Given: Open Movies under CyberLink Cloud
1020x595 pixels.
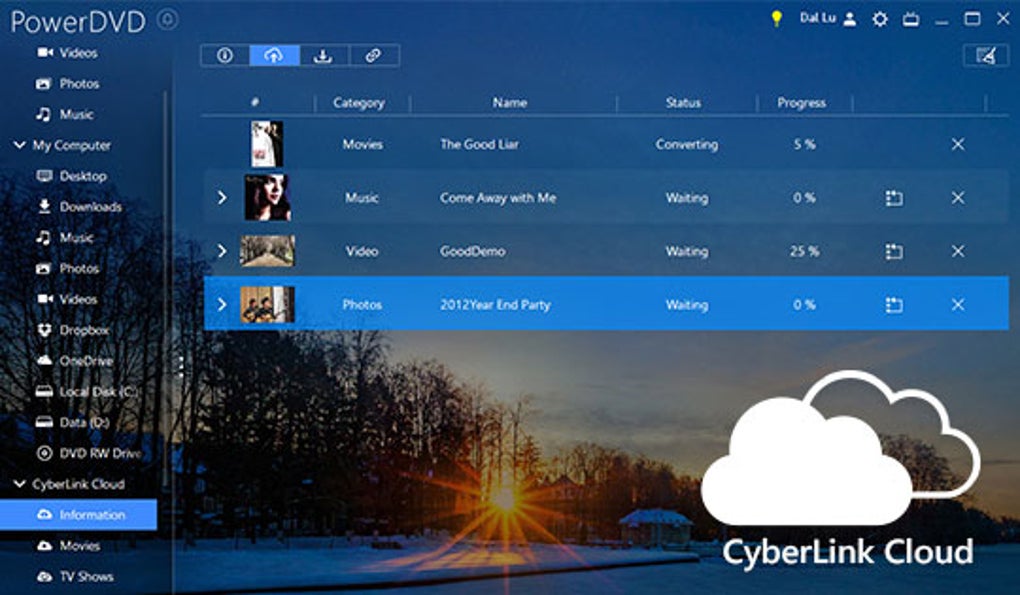Looking at the screenshot, I should click(x=68, y=546).
